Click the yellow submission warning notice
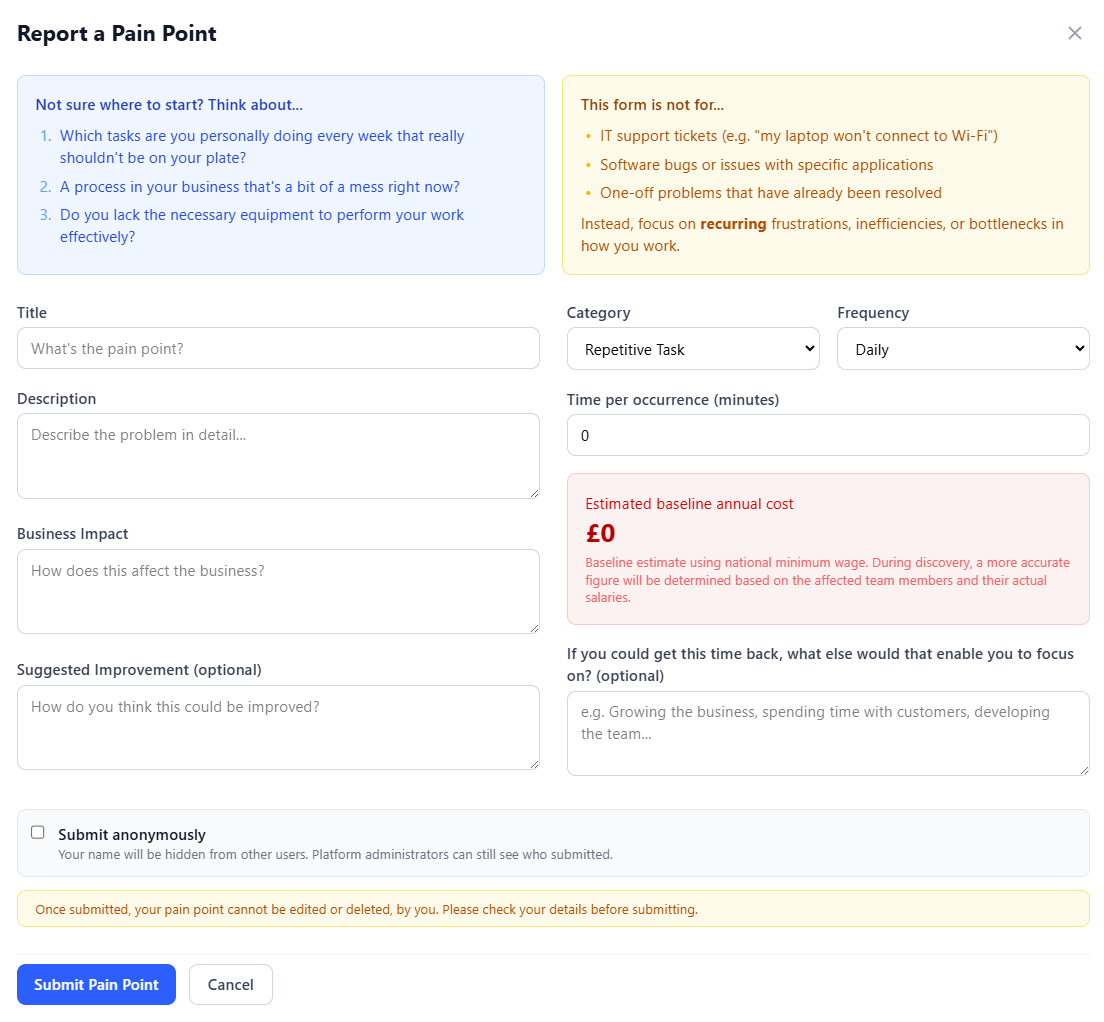 (552, 908)
